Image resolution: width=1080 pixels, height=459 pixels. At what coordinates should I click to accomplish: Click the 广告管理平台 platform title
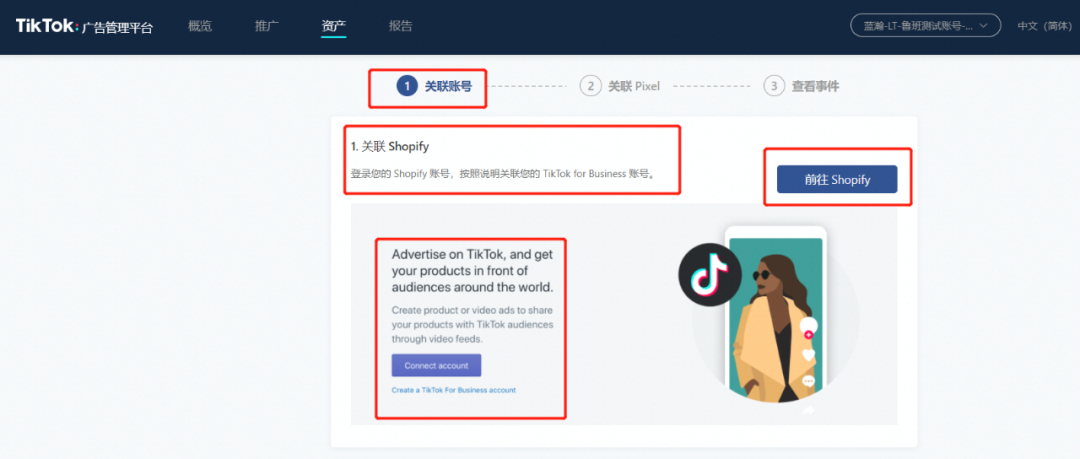point(117,28)
